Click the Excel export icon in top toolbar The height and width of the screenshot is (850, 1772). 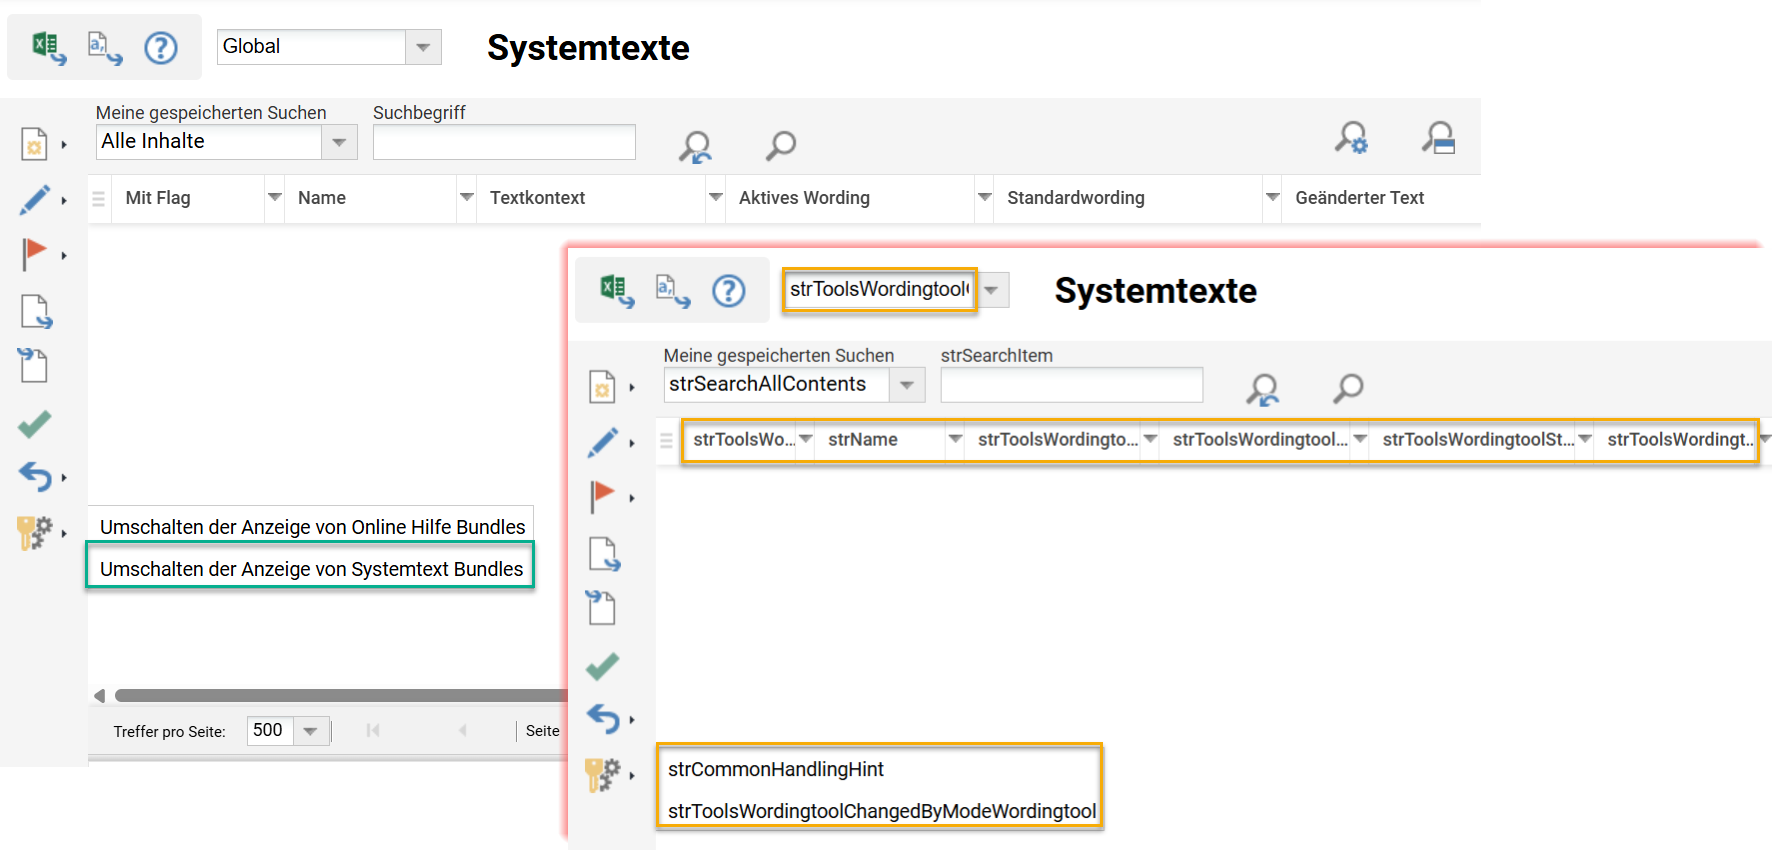point(48,47)
